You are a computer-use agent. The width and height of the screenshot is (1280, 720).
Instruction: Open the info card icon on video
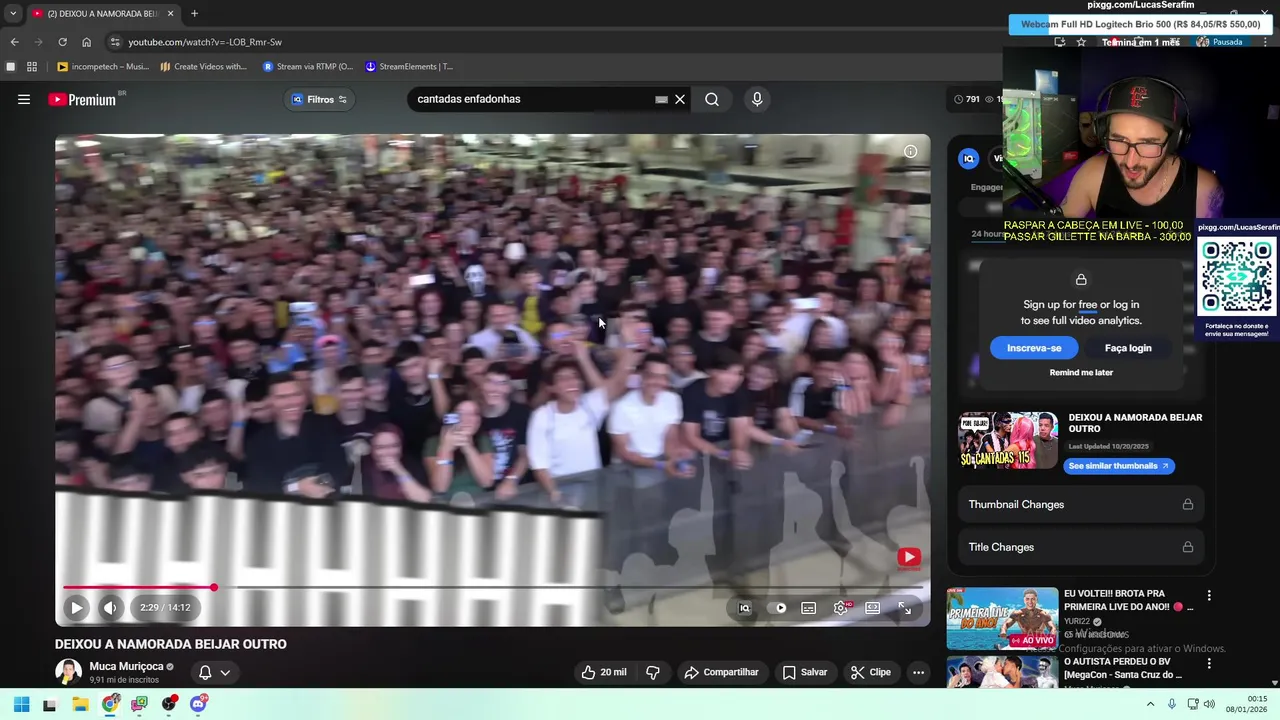(x=910, y=151)
